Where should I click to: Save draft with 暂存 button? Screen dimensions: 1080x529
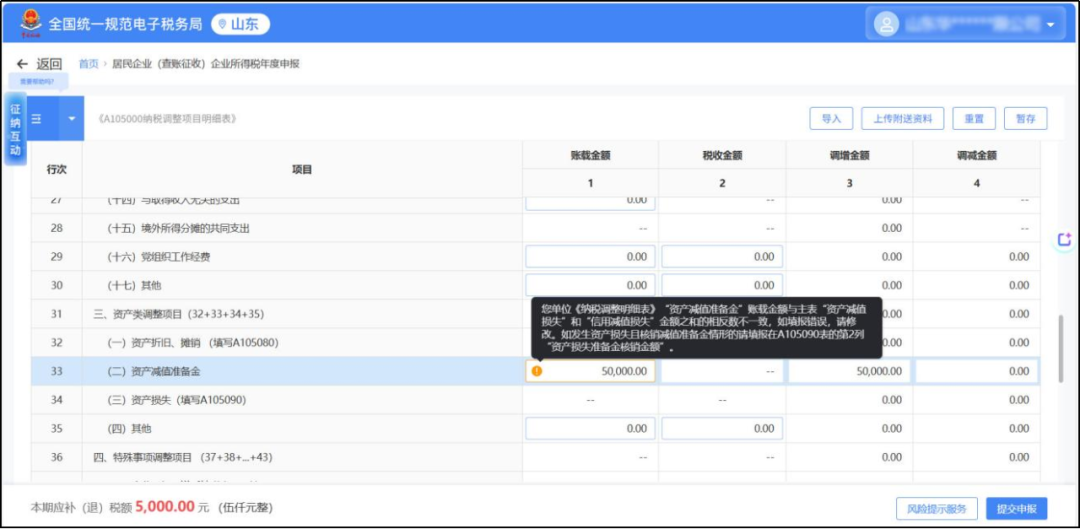pos(1025,118)
